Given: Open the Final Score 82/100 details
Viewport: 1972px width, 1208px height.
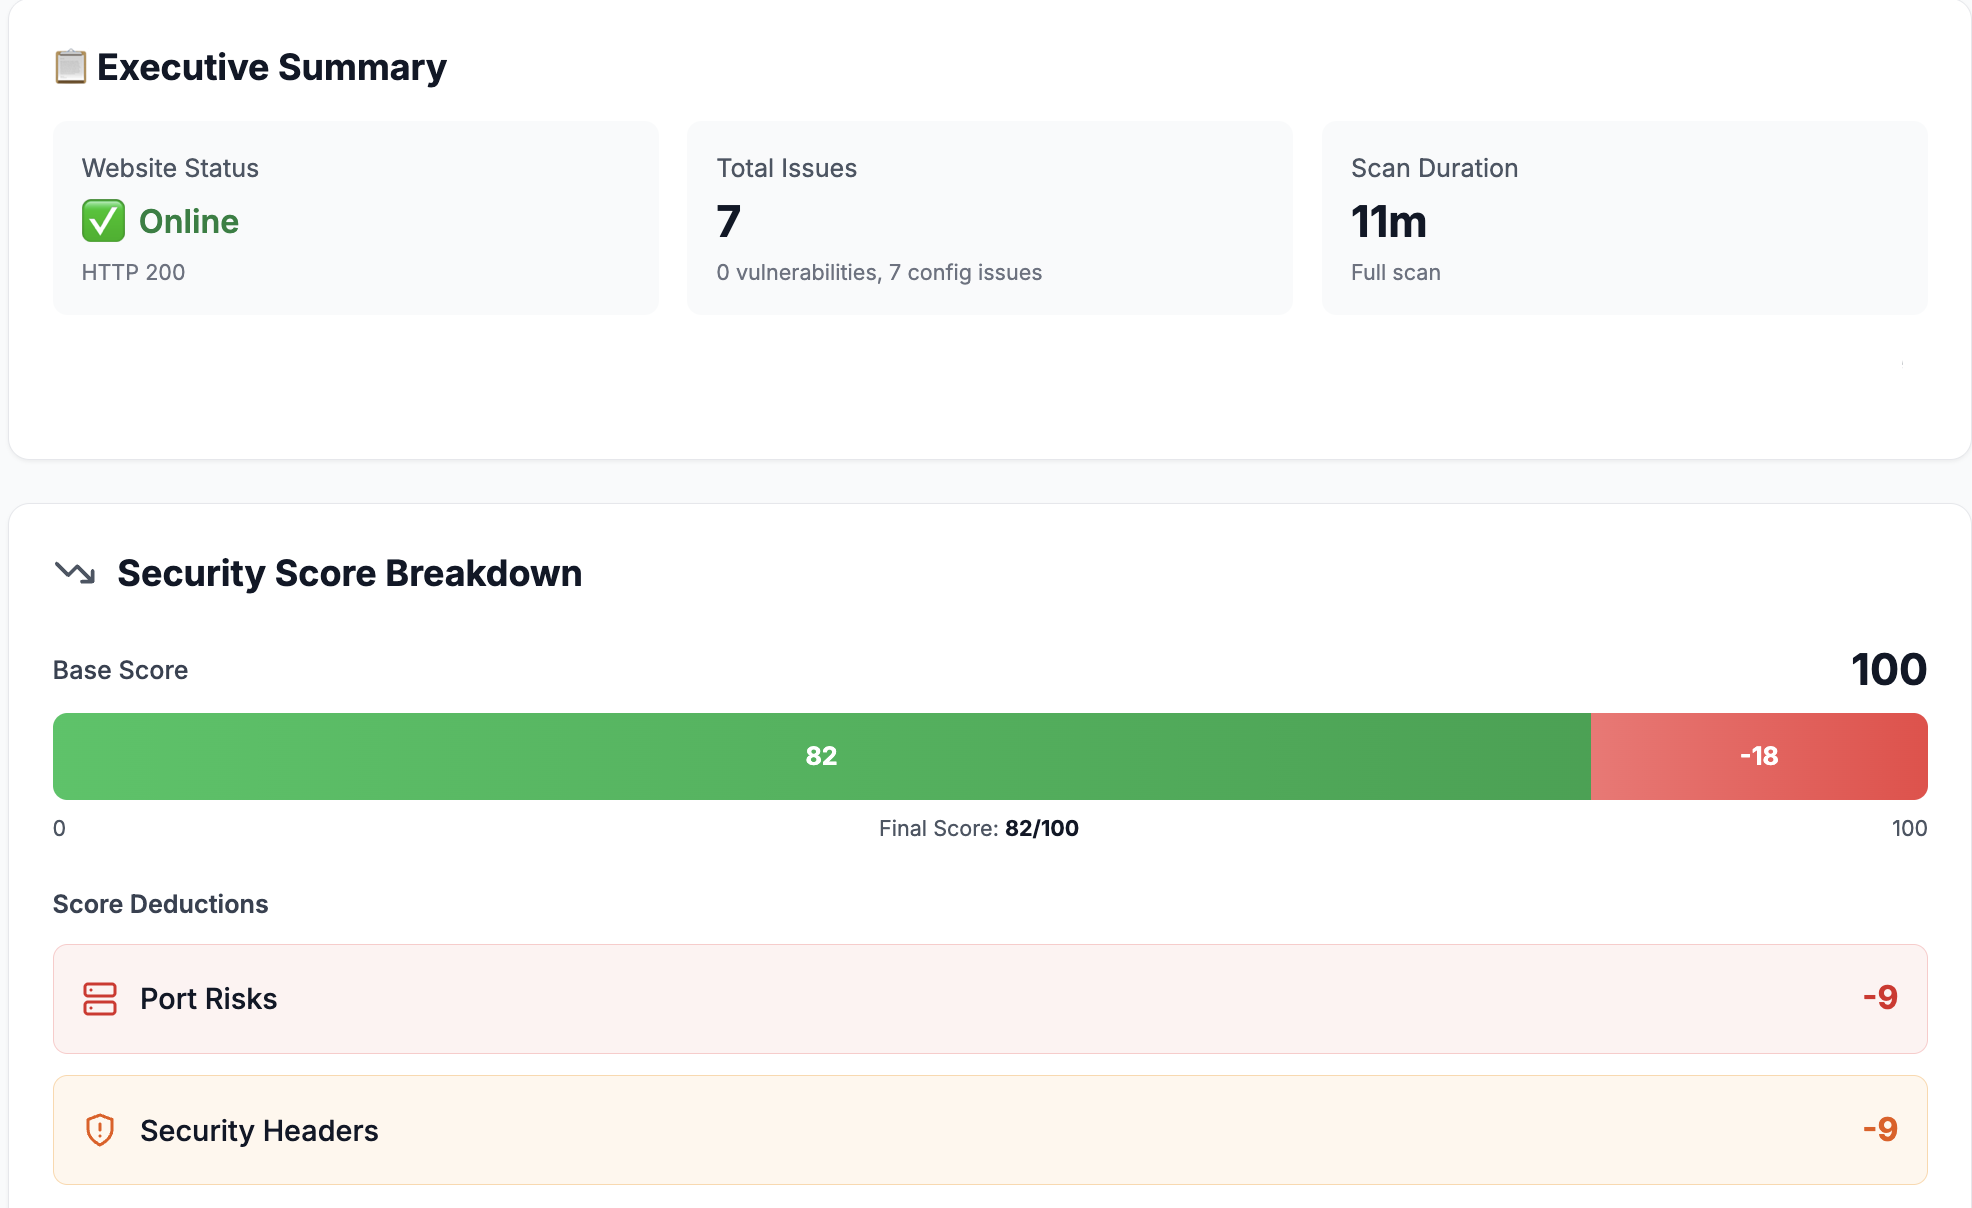Looking at the screenshot, I should (x=979, y=828).
